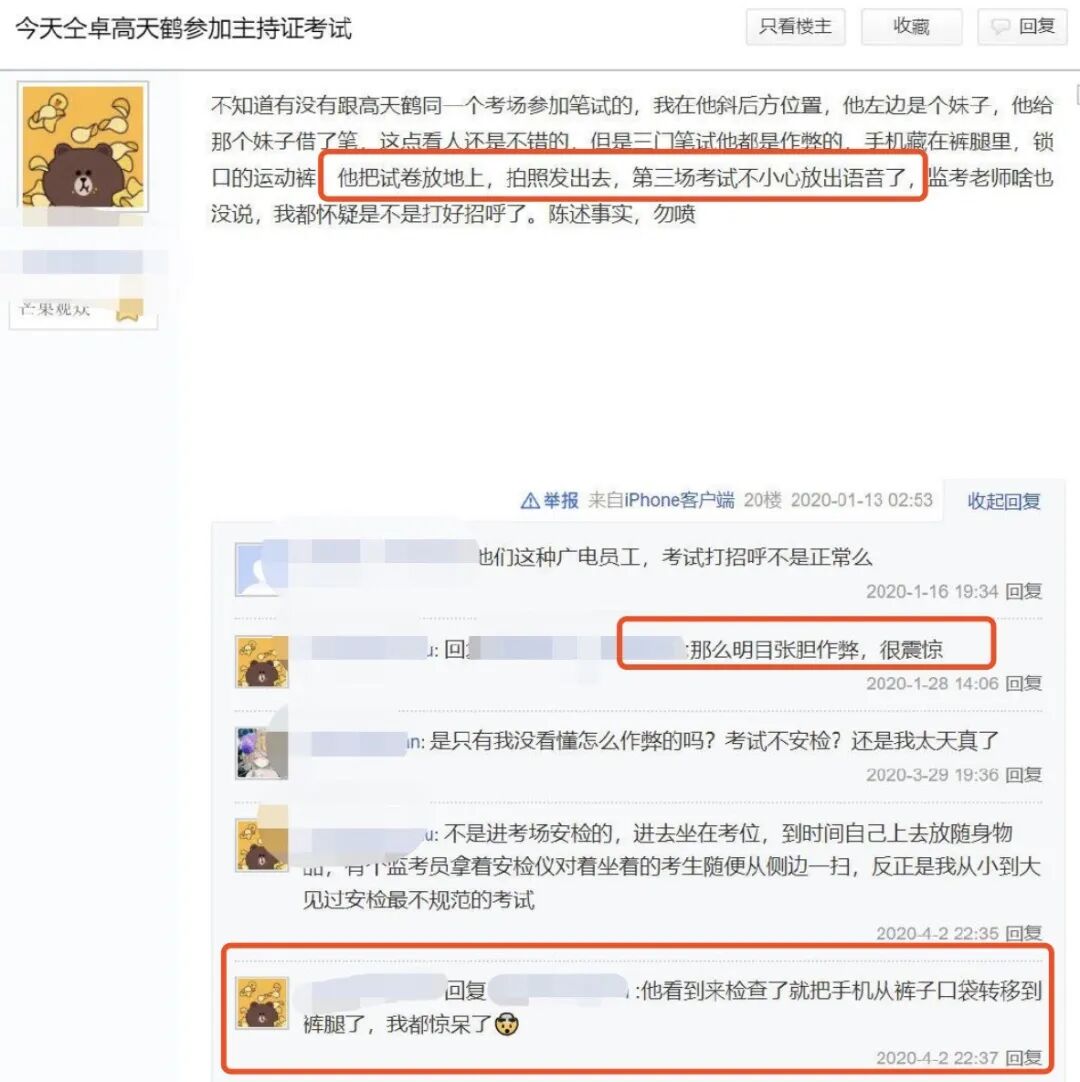Screen dimensions: 1080x1082
Task: Click bear avatar beside 很震惊 comment
Action: (262, 662)
